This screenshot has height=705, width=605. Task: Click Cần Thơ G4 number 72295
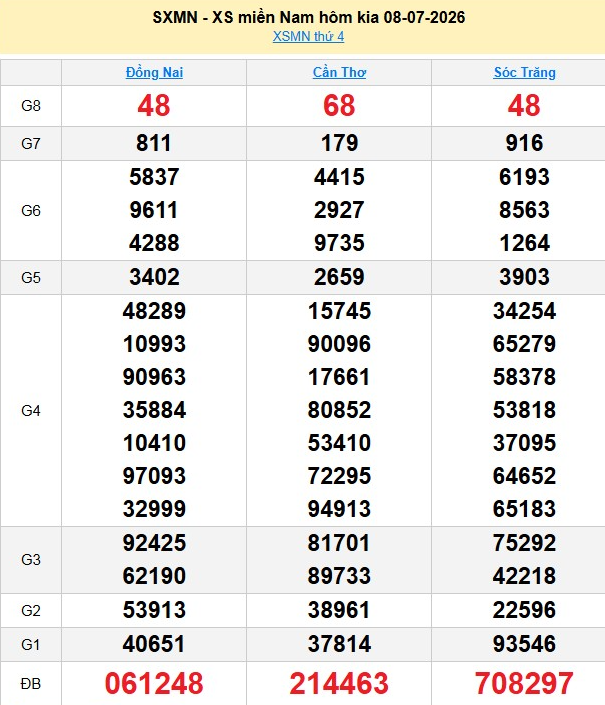coord(339,476)
